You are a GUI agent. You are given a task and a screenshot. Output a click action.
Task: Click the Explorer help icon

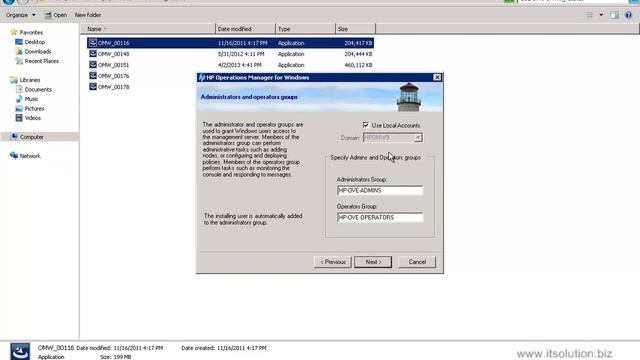point(629,15)
